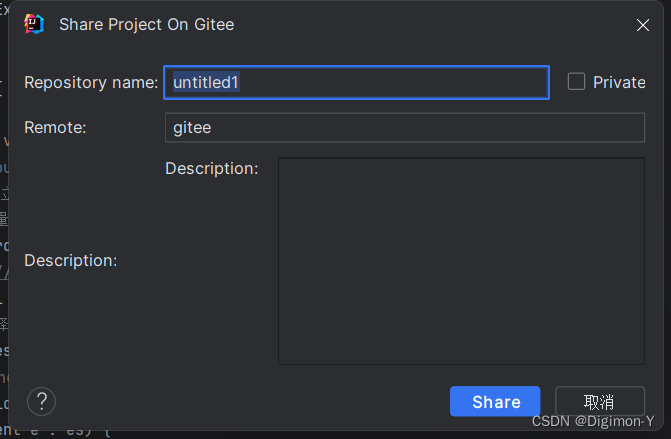Close the Share Project On Gitee dialog
This screenshot has height=439, width=671.
[644, 24]
